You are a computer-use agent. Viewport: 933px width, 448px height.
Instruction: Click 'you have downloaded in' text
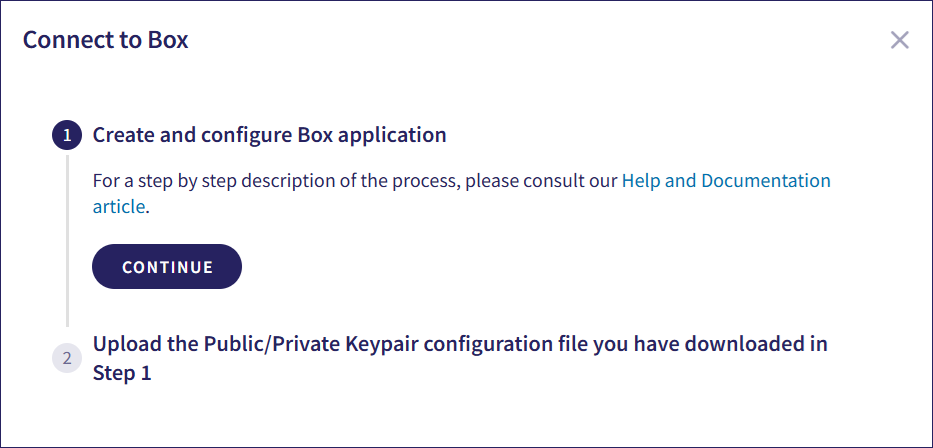pos(711,345)
